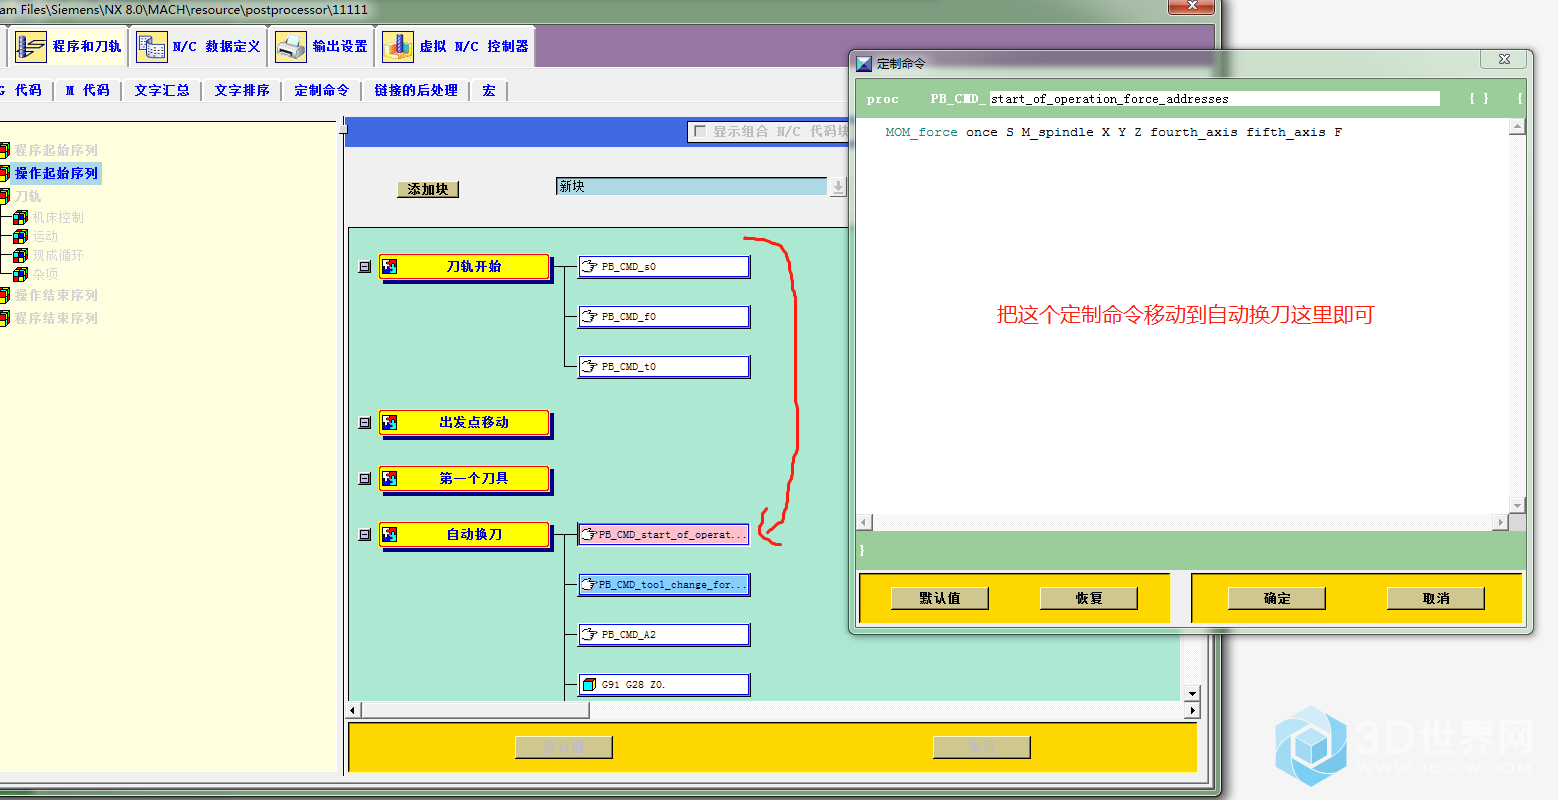1558x800 pixels.
Task: Confirm with 确定 in the dialog
Action: tap(1277, 598)
